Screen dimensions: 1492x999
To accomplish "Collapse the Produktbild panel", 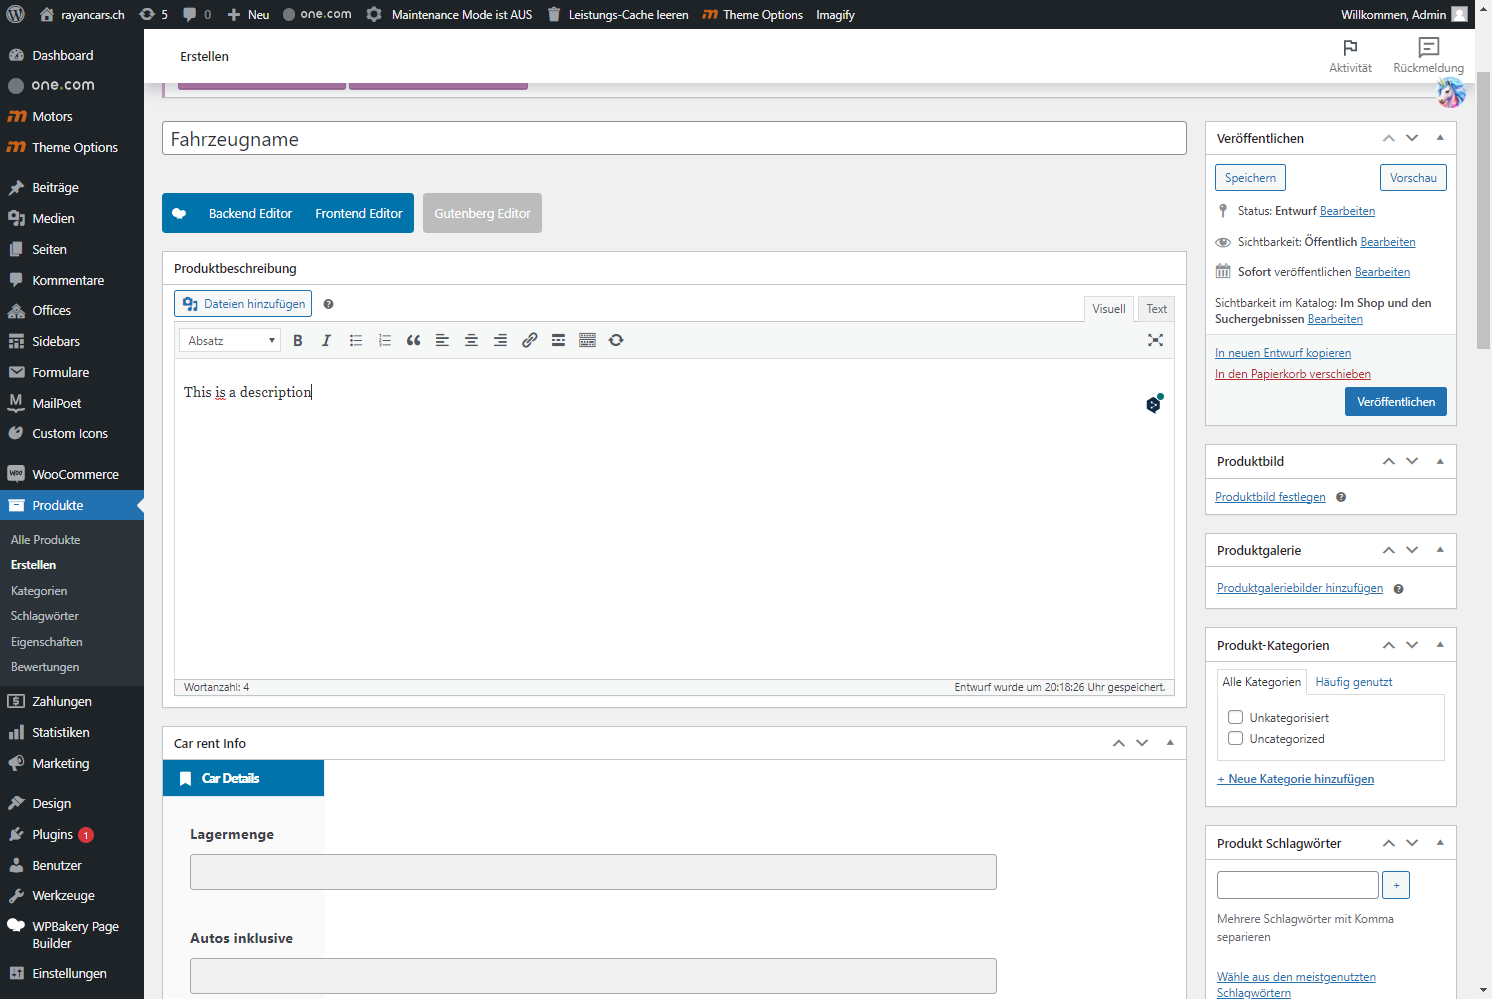I will click(x=1440, y=461).
